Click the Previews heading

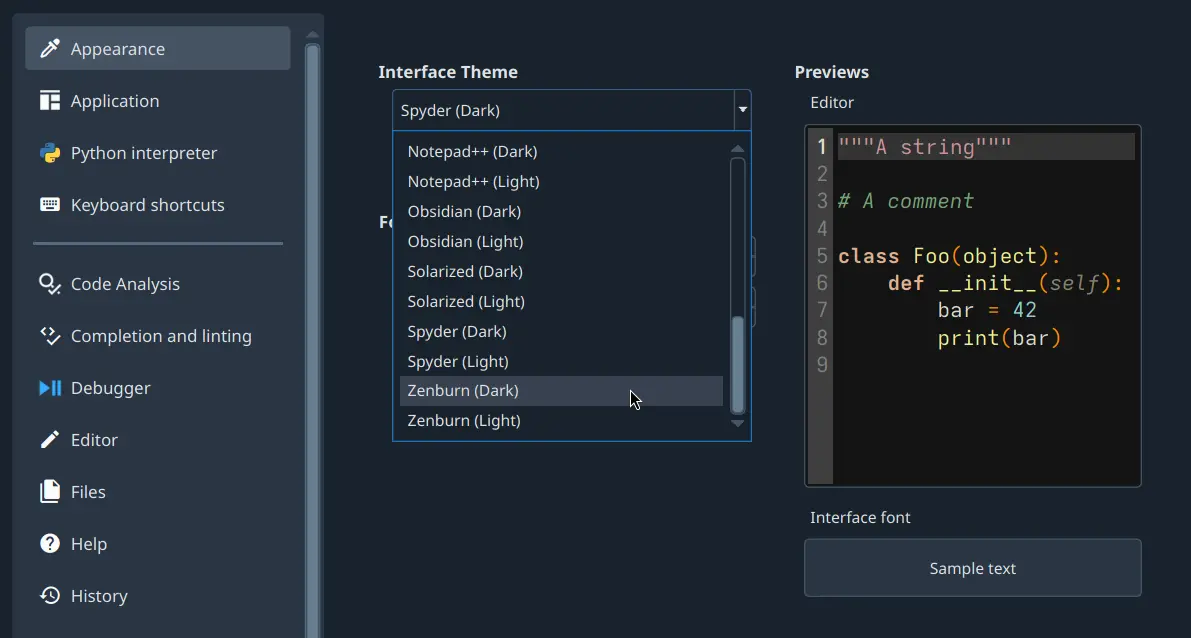(x=832, y=72)
